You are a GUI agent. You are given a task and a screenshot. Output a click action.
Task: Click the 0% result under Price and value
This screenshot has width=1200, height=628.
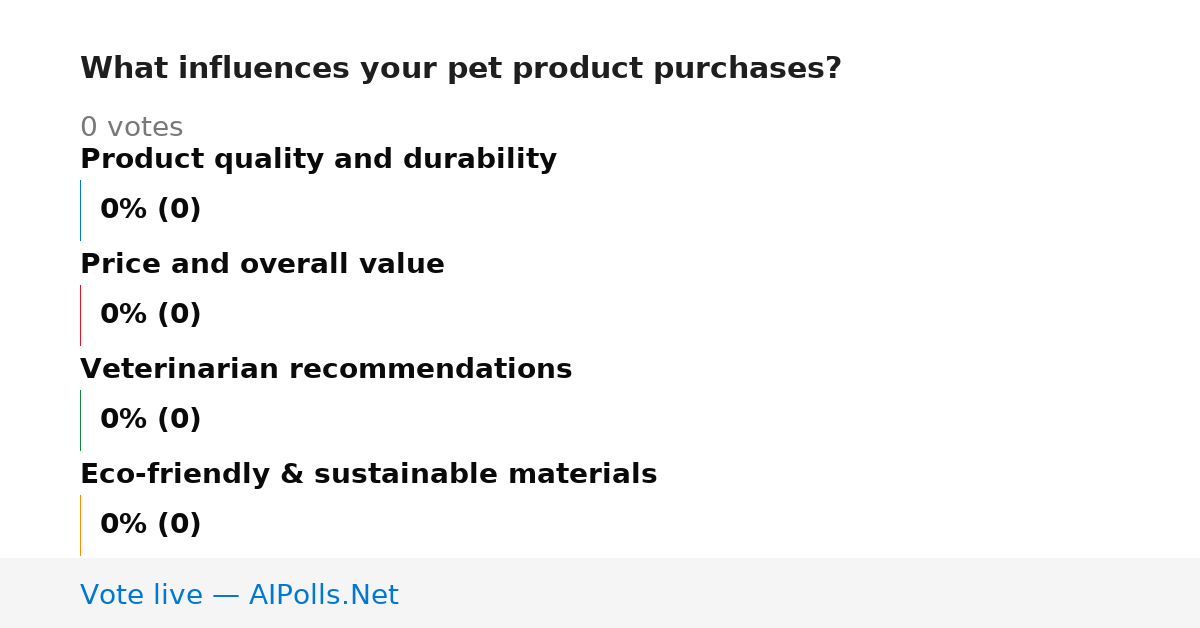[x=124, y=315]
